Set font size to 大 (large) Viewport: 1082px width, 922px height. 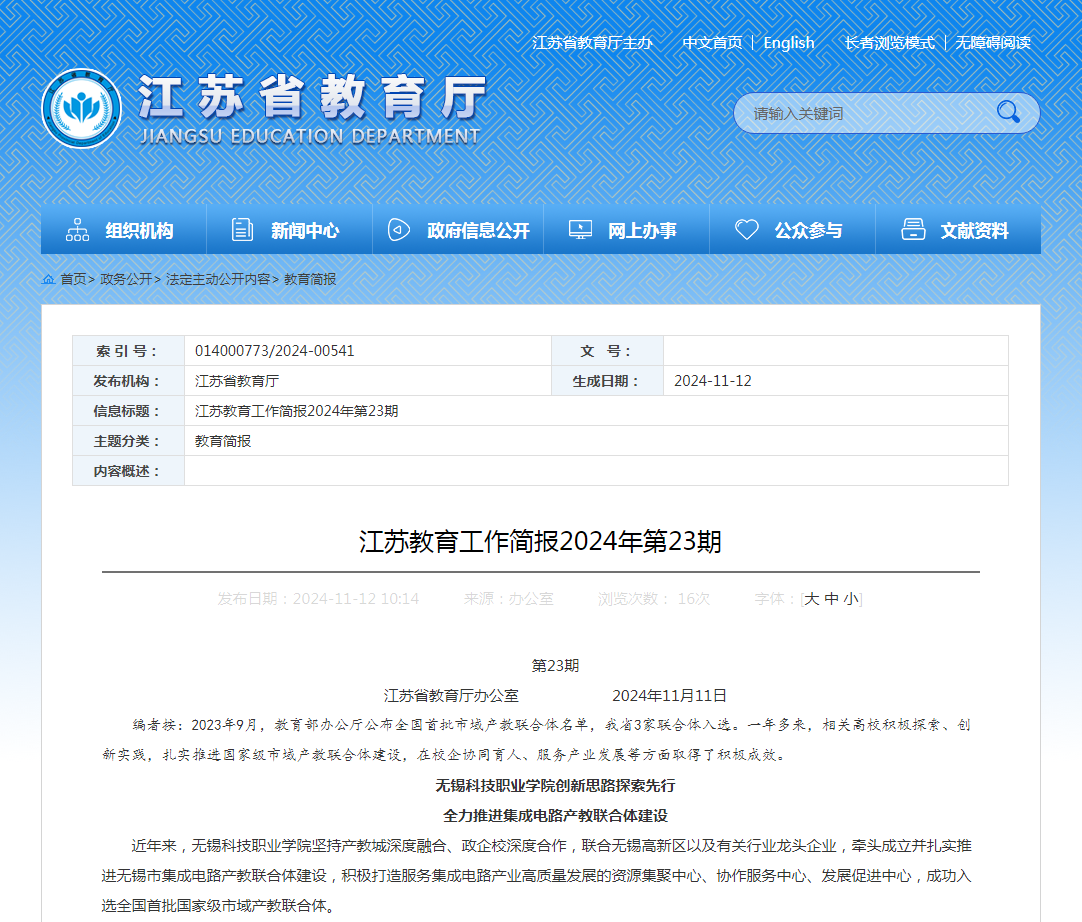pos(812,599)
